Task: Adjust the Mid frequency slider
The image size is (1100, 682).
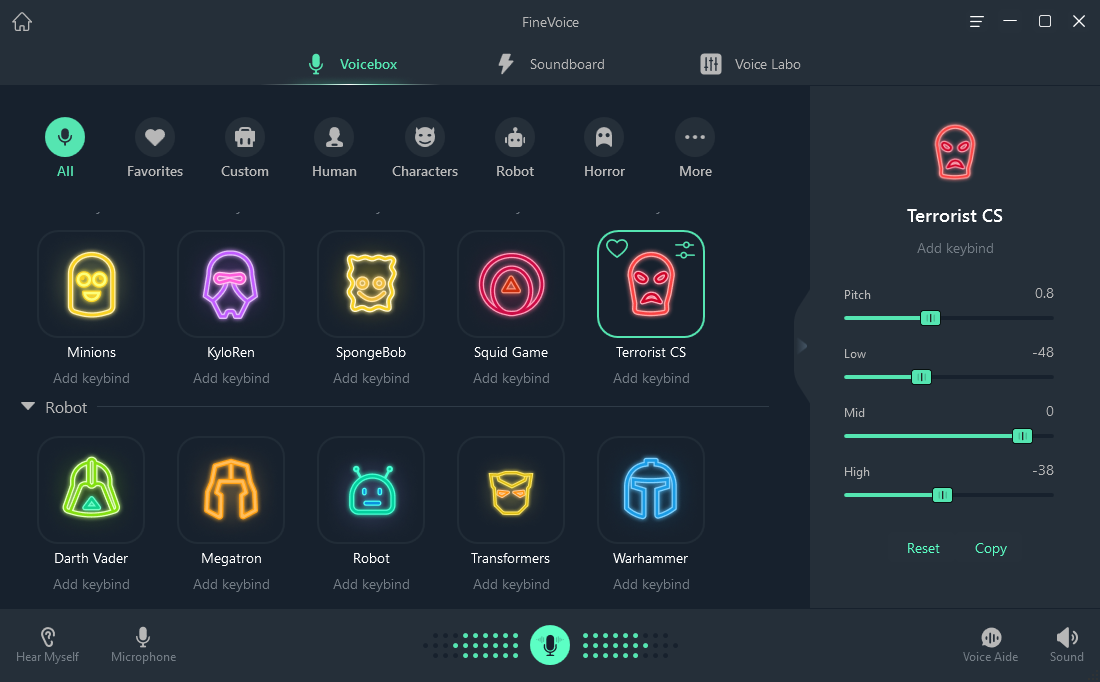Action: (x=1022, y=436)
